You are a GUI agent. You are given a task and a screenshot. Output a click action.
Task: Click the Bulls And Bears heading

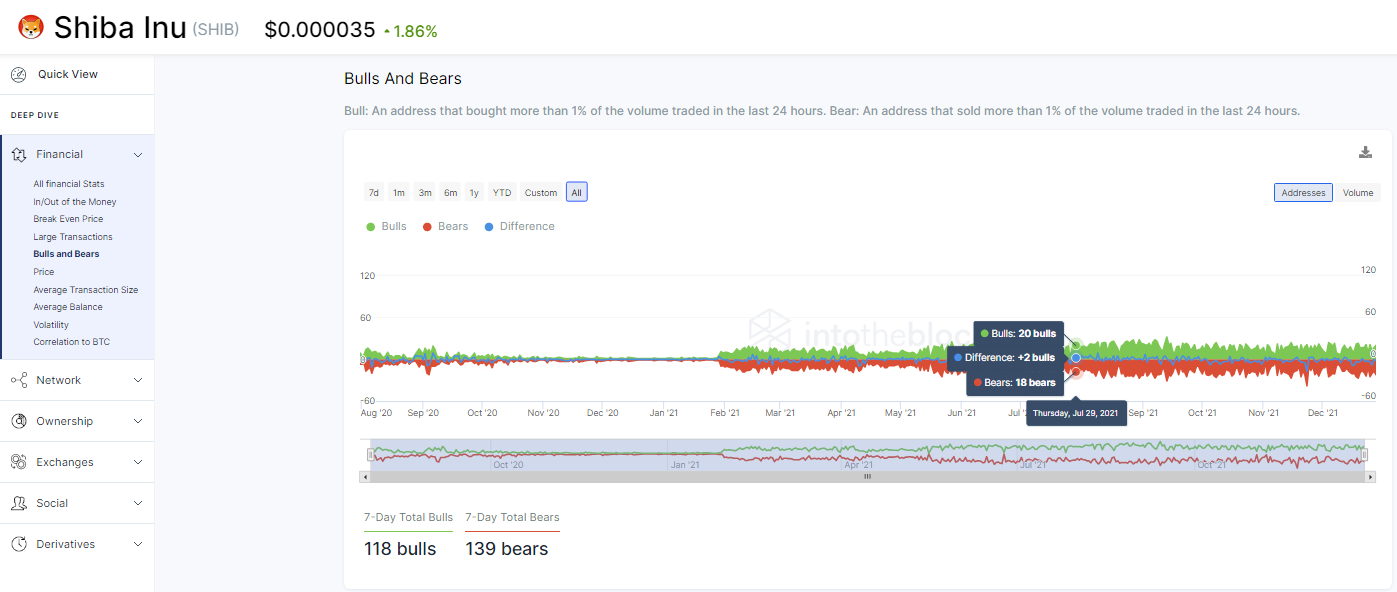pyautogui.click(x=403, y=78)
